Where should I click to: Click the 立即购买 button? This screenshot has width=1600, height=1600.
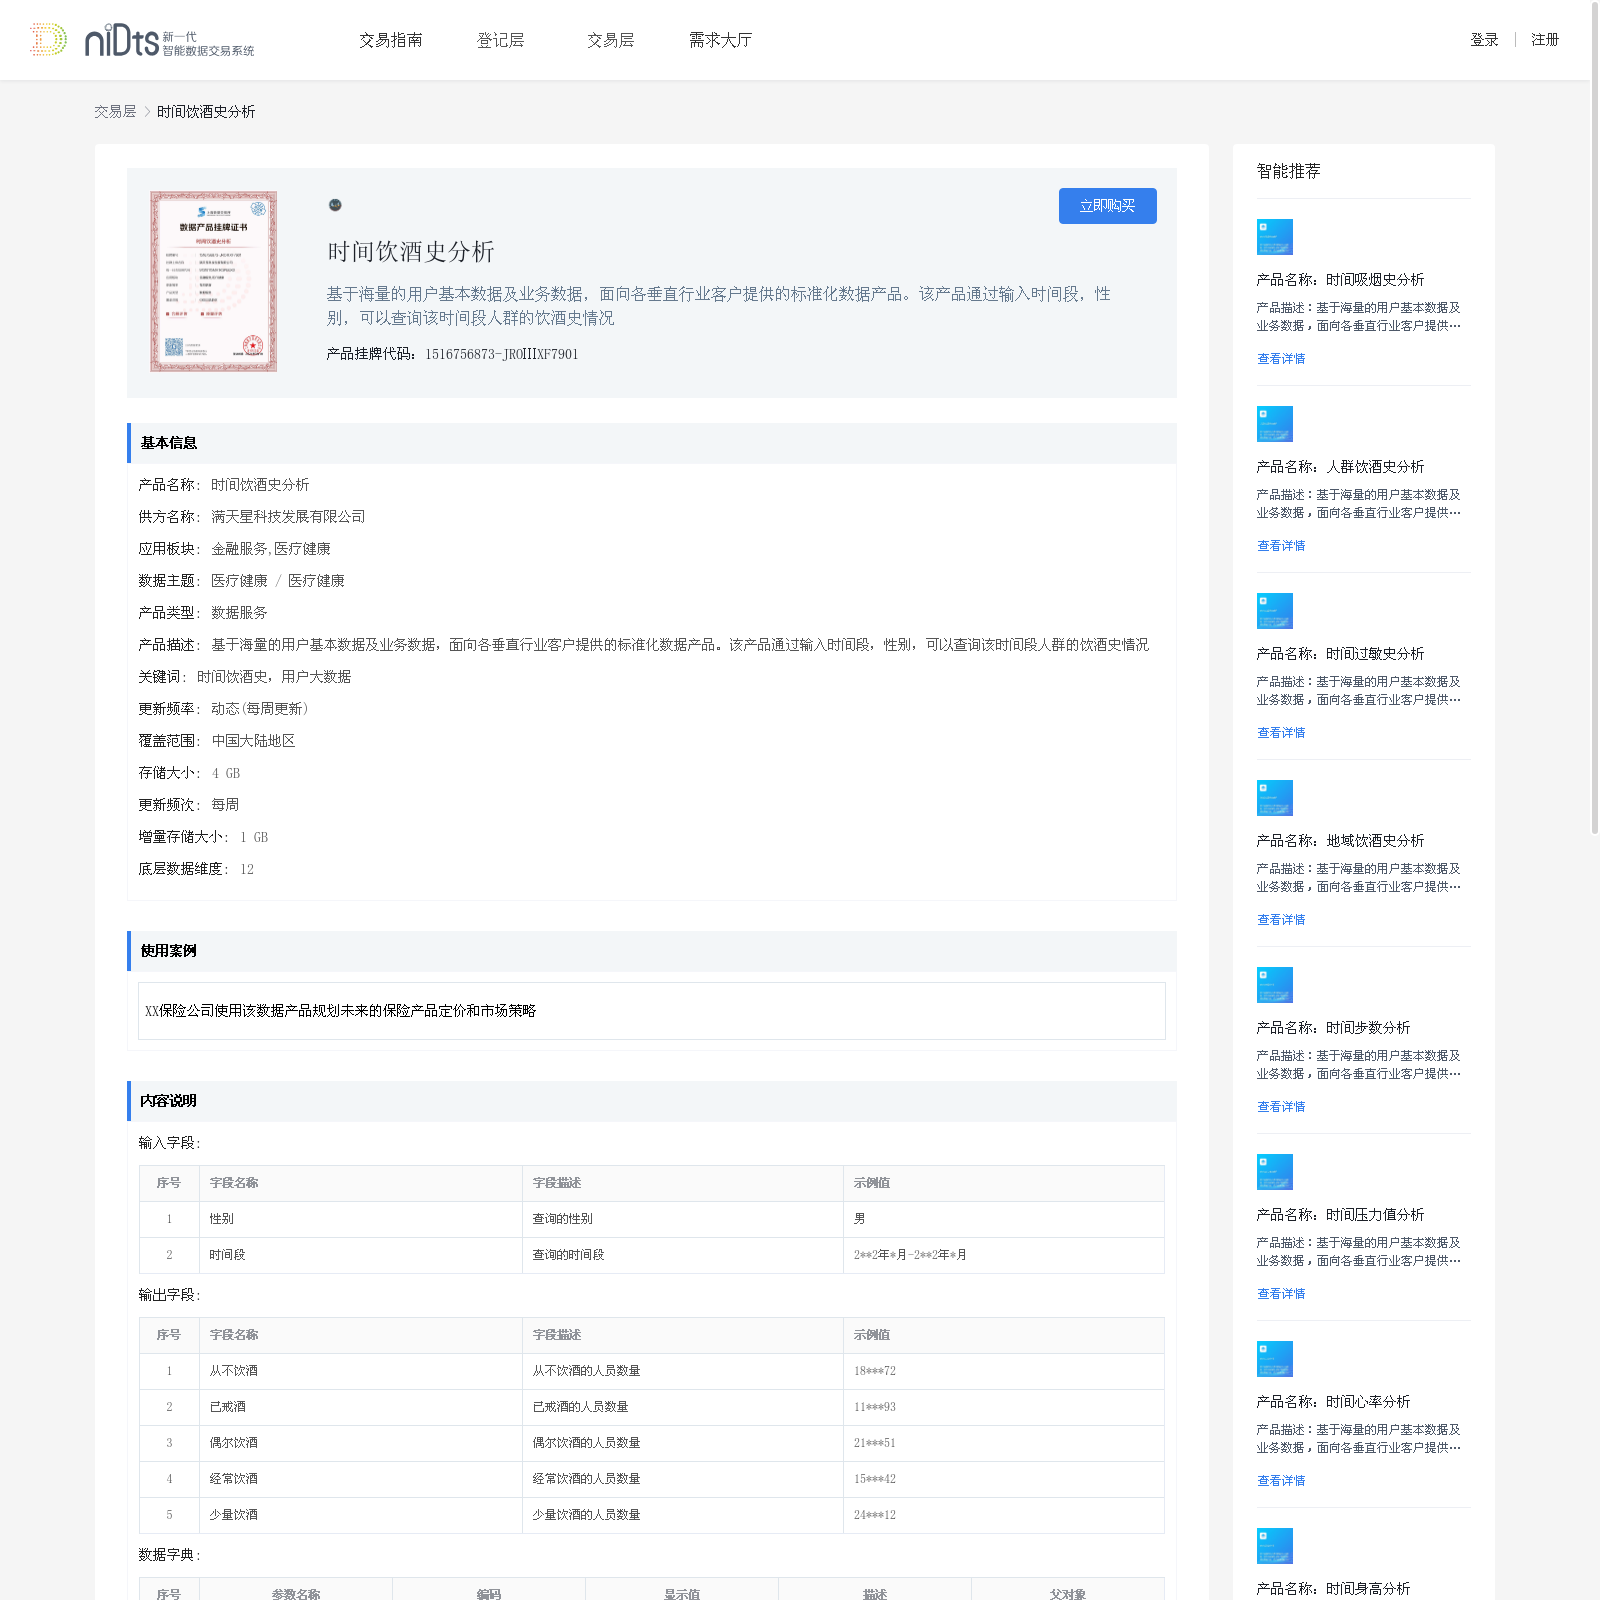point(1108,206)
